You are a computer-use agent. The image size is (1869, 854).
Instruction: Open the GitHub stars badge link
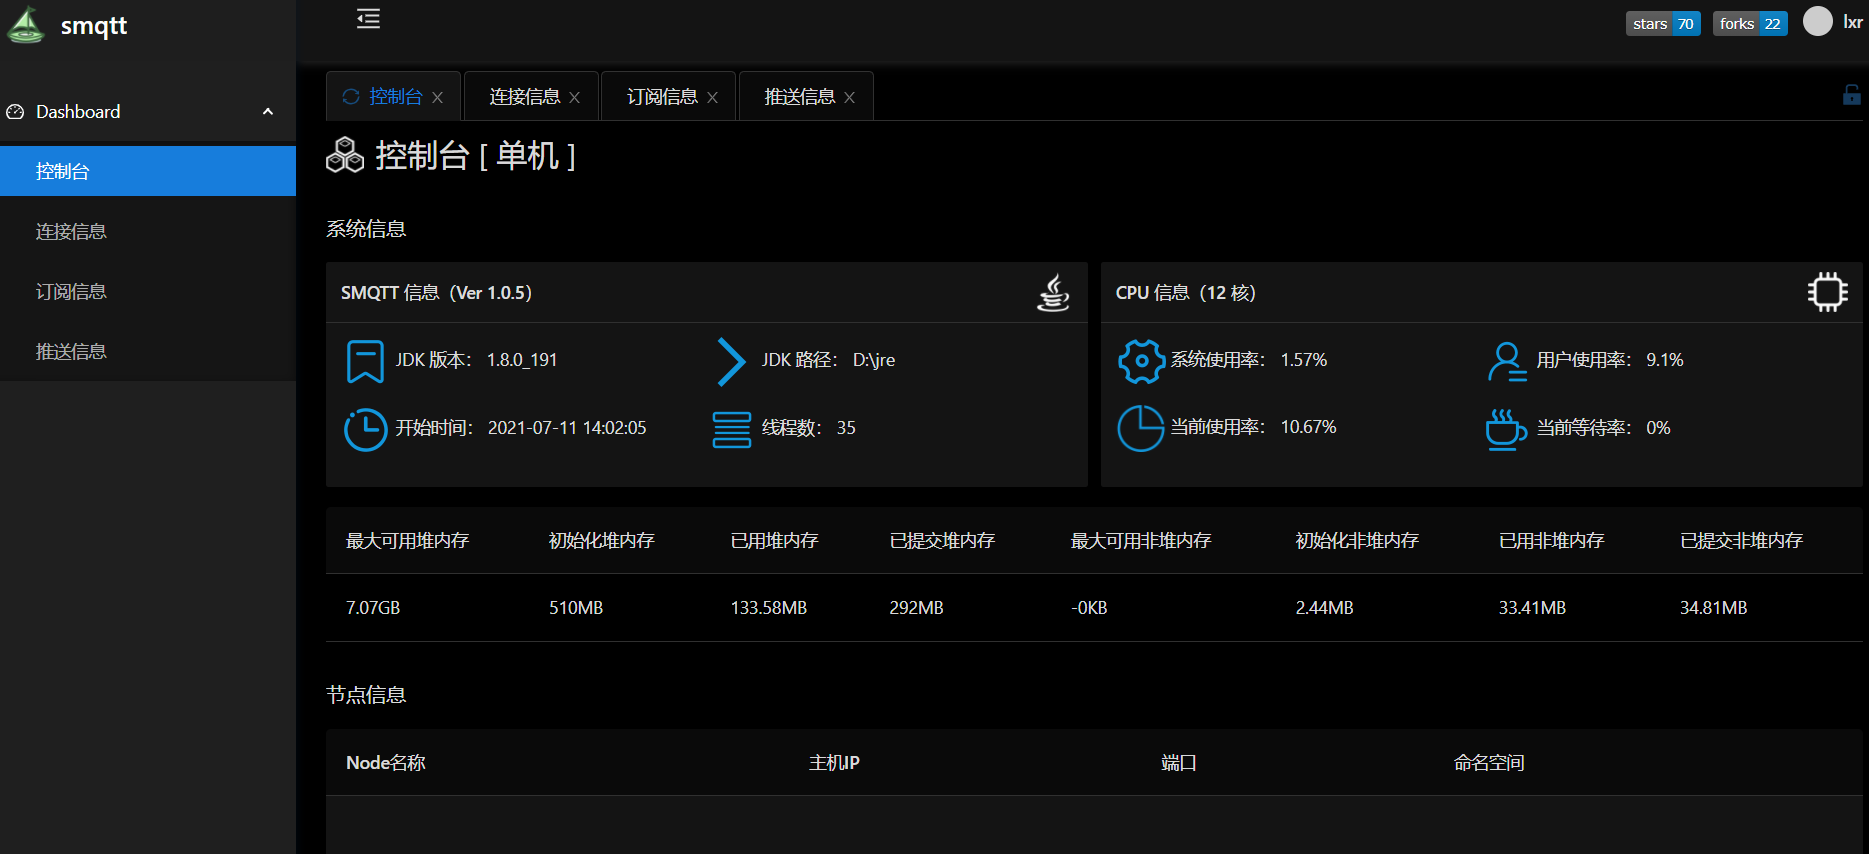(1662, 24)
